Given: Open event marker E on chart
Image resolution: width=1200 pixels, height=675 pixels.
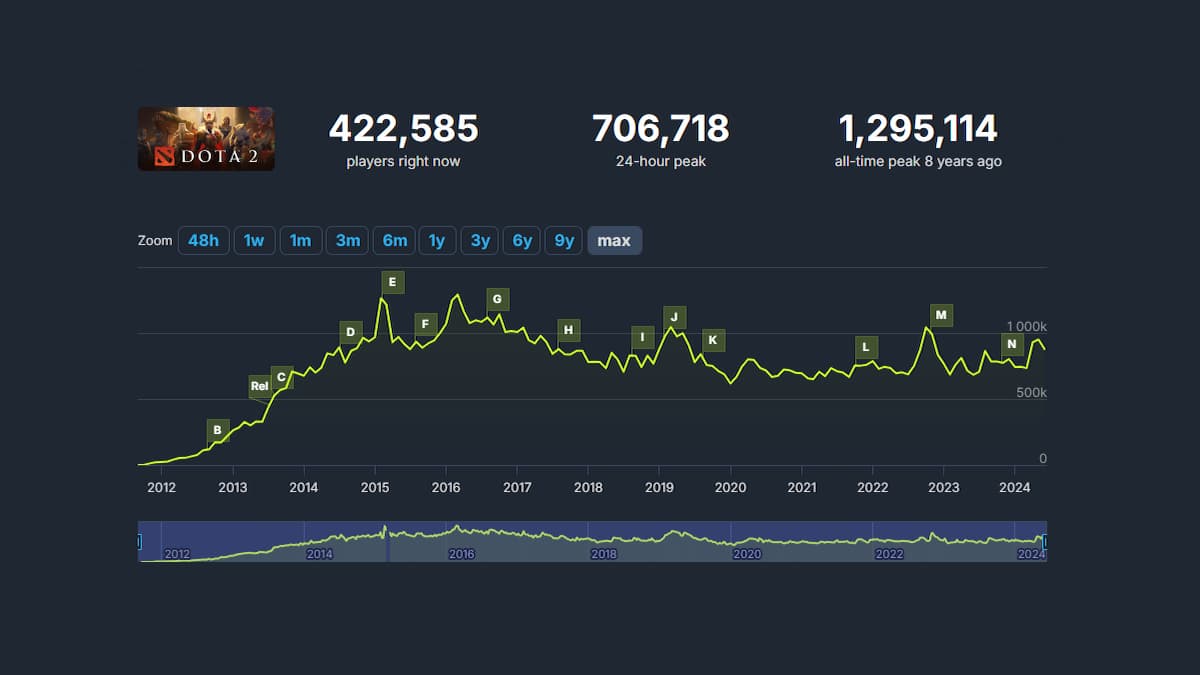Looking at the screenshot, I should [392, 283].
